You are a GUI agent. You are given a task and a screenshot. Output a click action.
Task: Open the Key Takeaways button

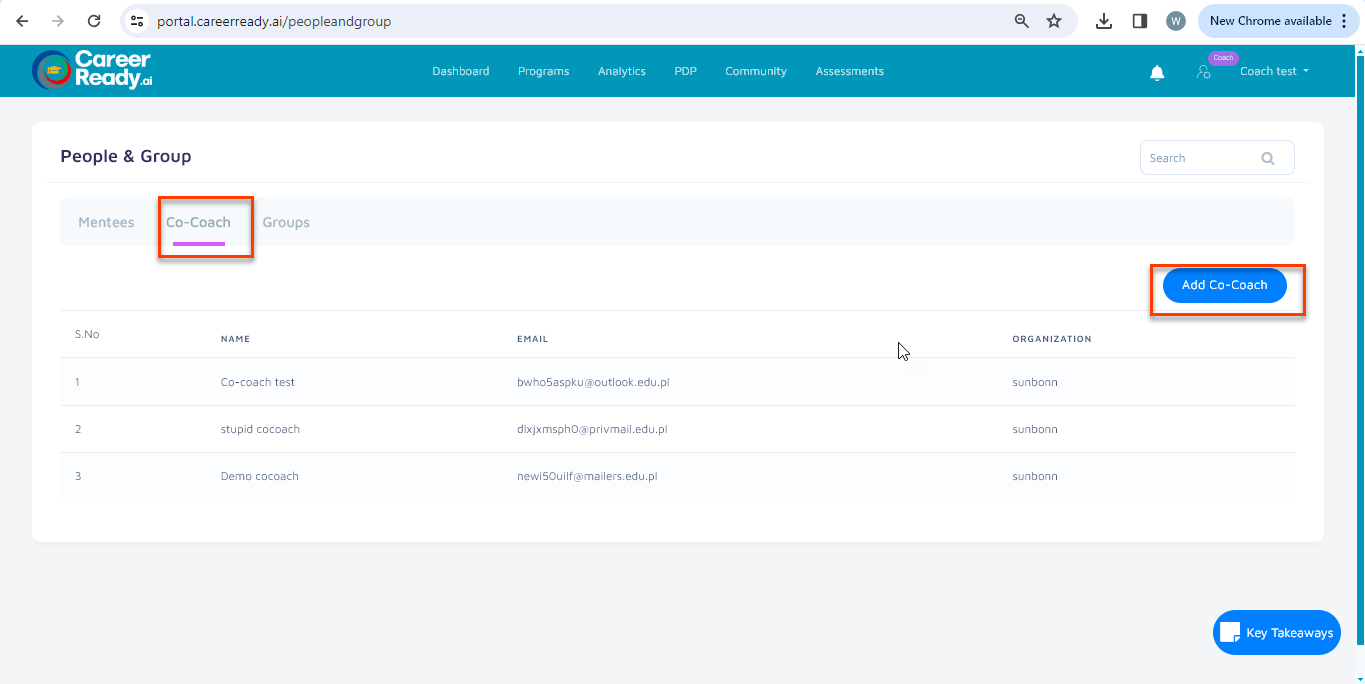[x=1276, y=632]
